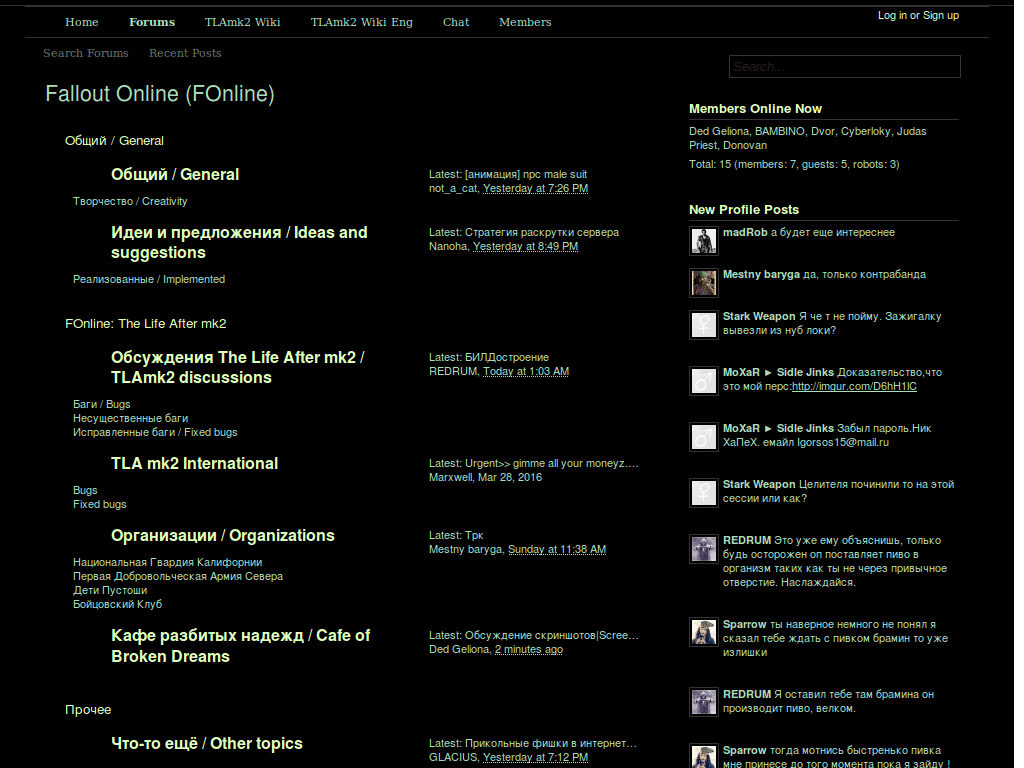Click REDRUM's avatar beside Это уже ему post
Viewport: 1024px width, 768px height.
[703, 549]
